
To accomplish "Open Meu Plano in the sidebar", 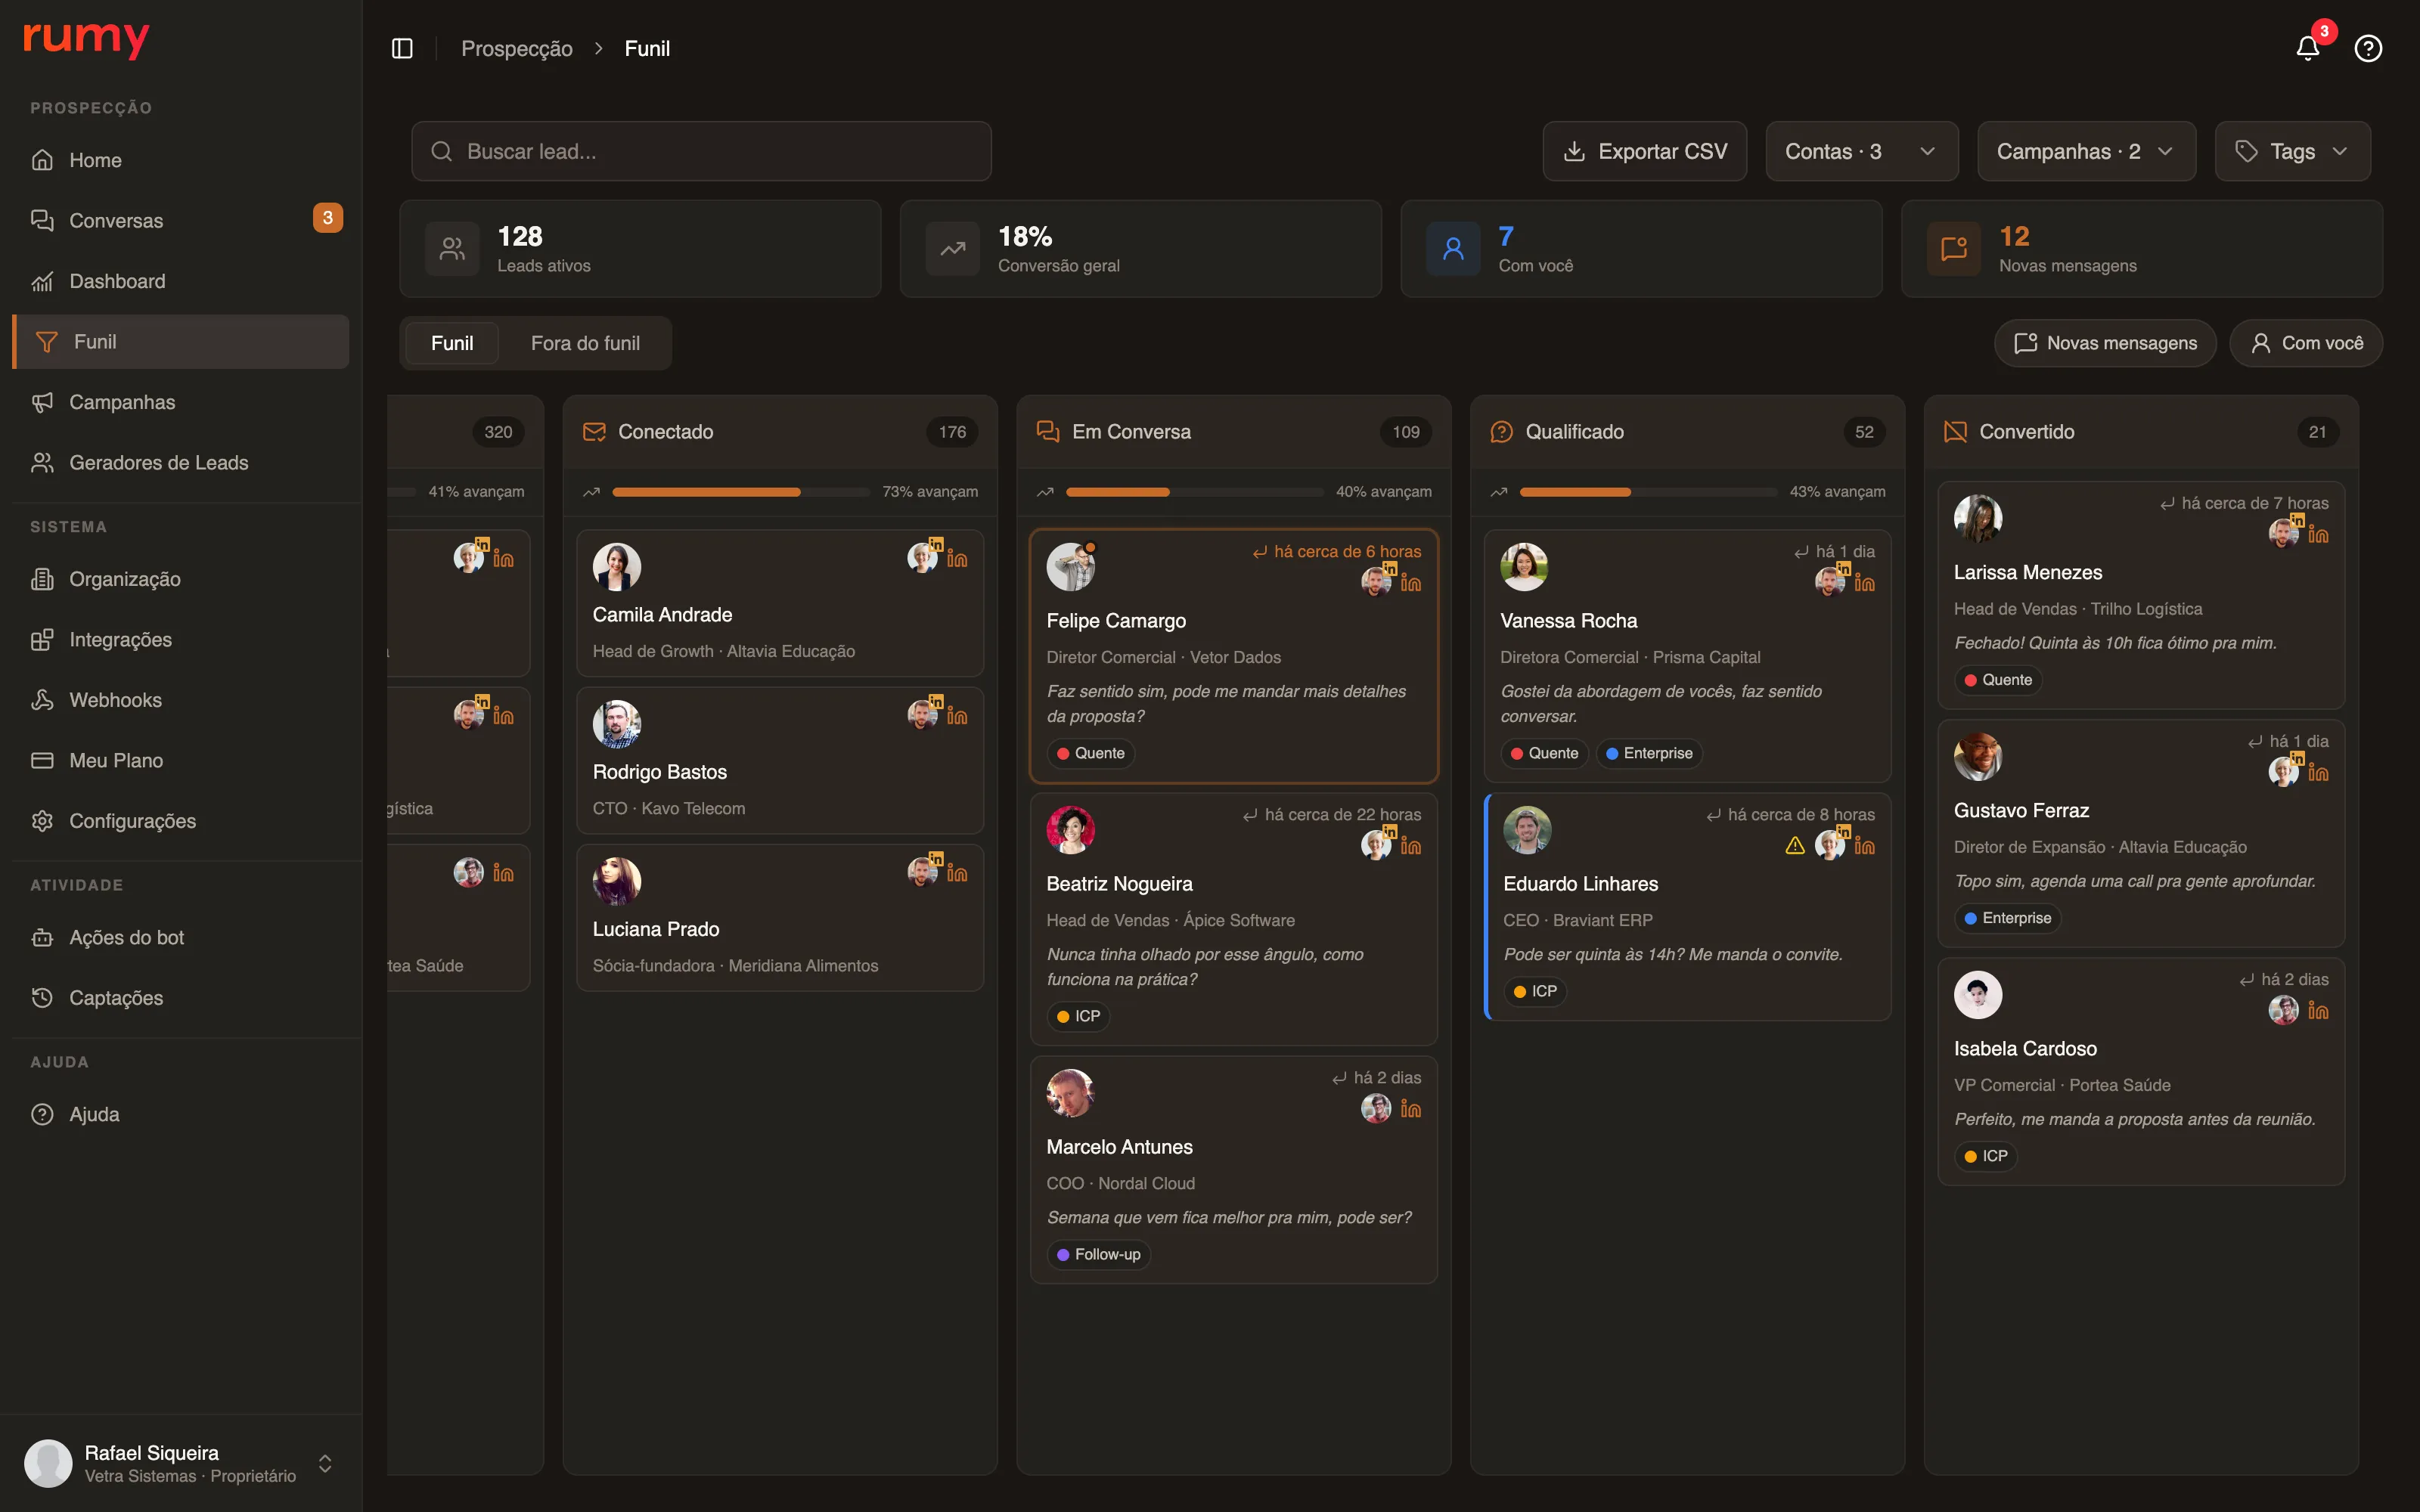I will pos(181,760).
